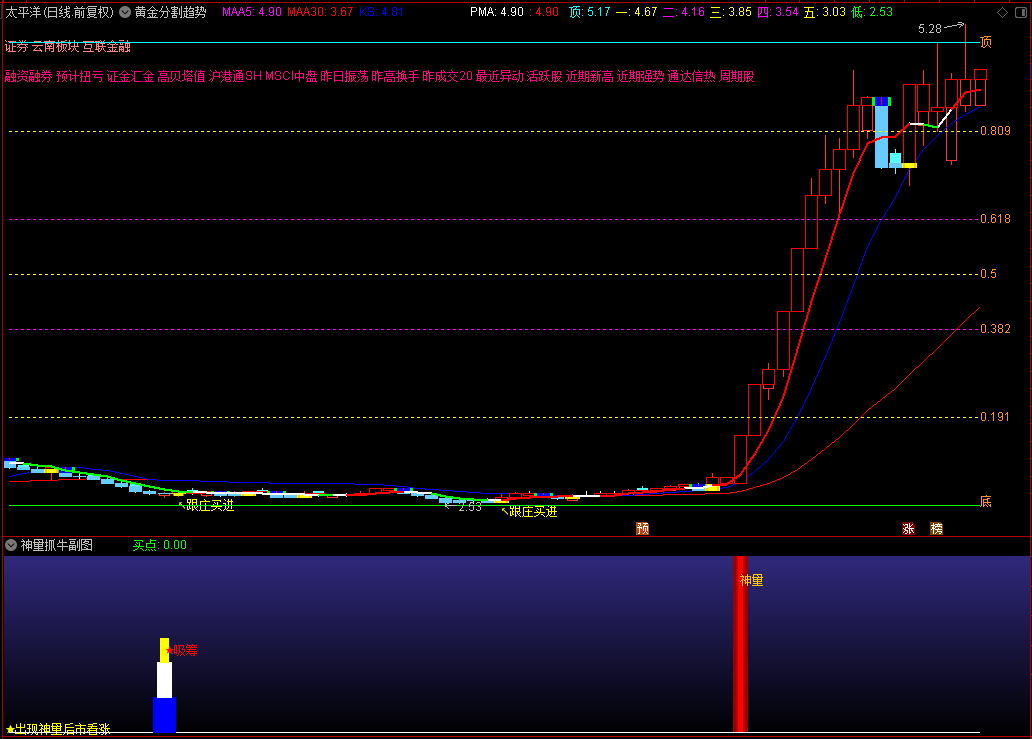This screenshot has height=739, width=1032.
Task: Click the 神量抓牛副图 indicator name
Action: 57,545
